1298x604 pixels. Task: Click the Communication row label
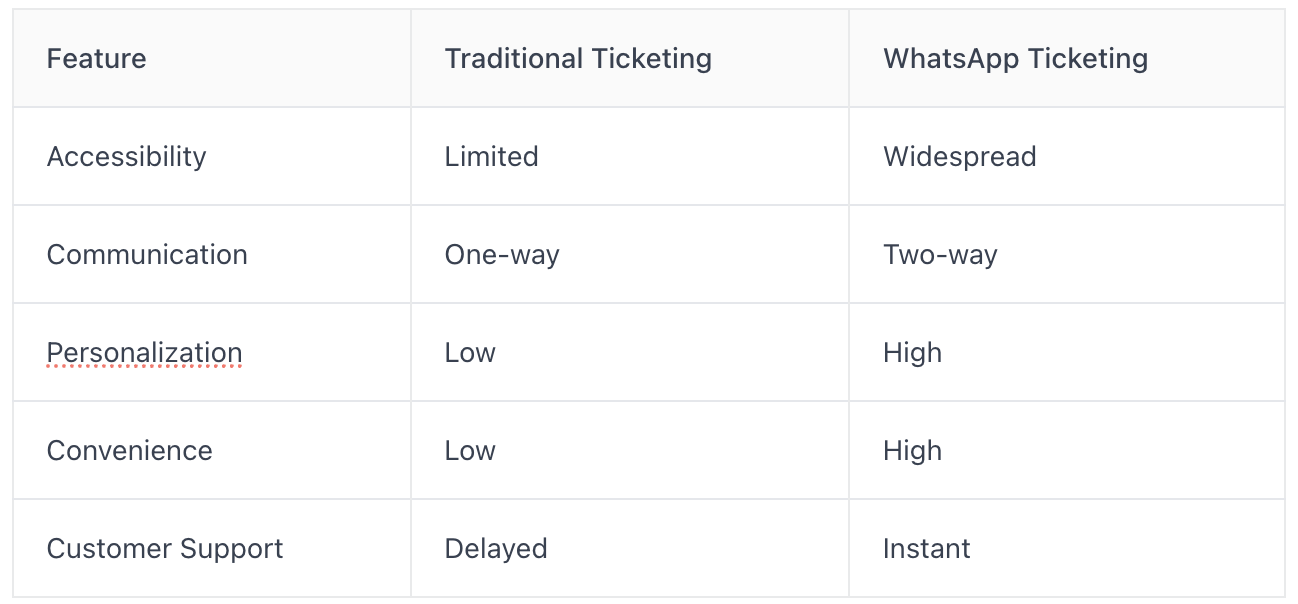tap(147, 255)
